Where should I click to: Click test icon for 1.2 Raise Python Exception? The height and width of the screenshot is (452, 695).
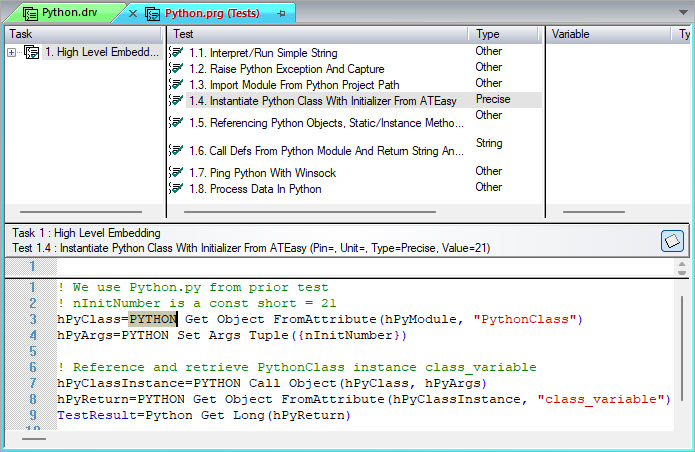(176, 68)
